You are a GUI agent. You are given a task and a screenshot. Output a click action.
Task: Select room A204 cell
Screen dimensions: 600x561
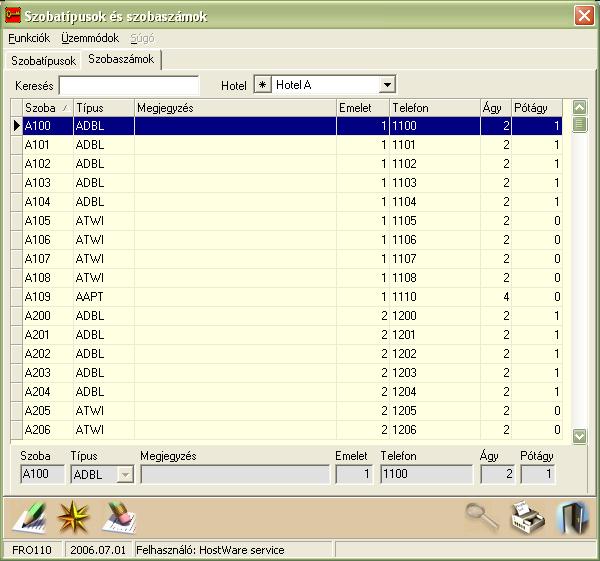[48, 392]
